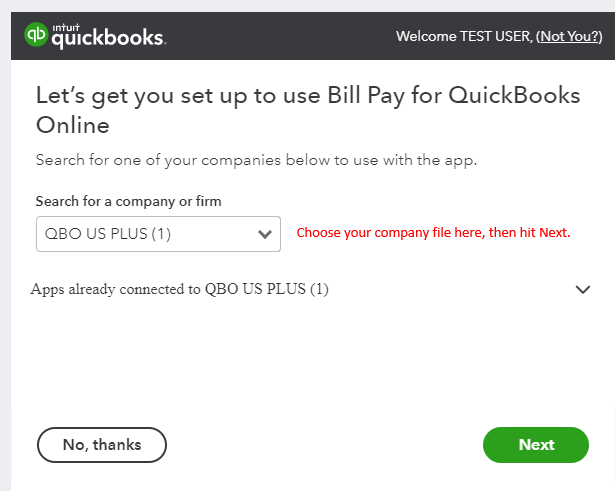The height and width of the screenshot is (491, 615).
Task: Click the "Search for a company or firm" label
Action: 128,201
